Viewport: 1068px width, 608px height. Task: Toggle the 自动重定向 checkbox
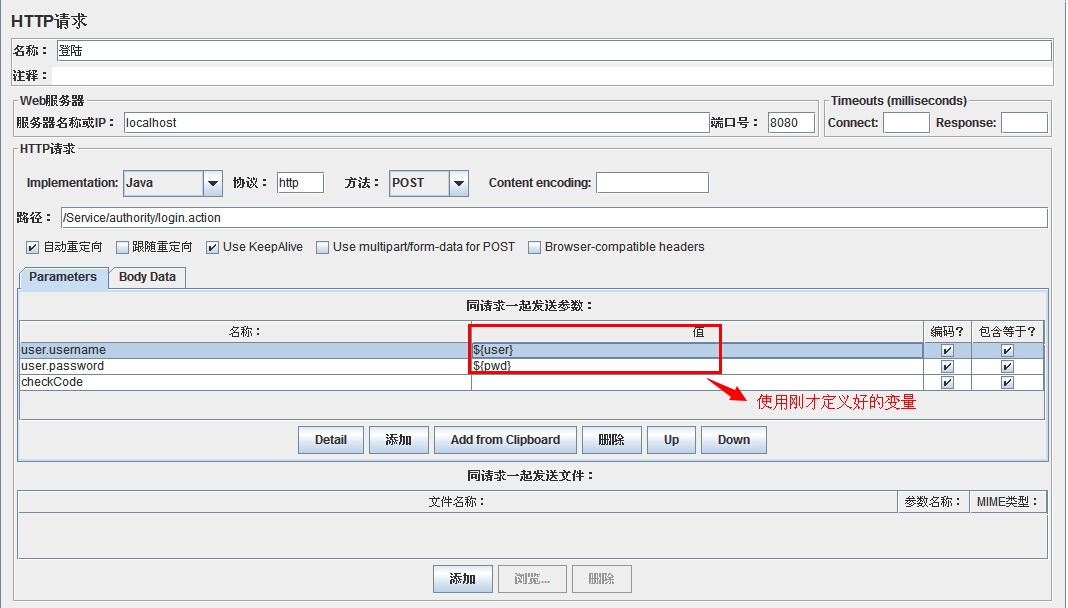coord(32,247)
